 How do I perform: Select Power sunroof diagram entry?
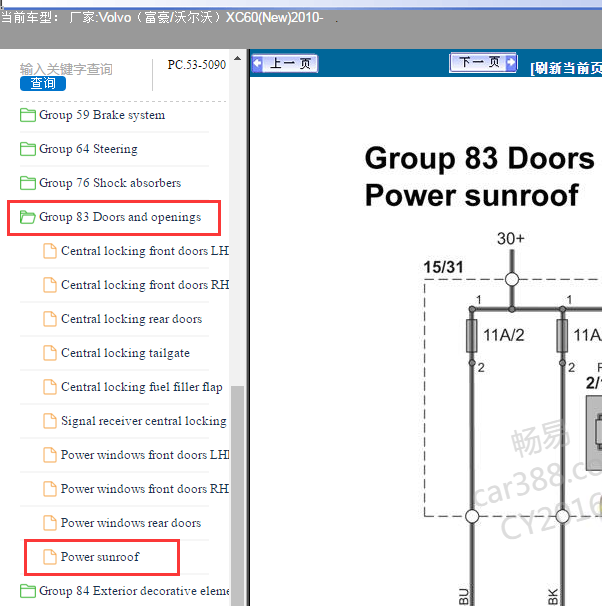pos(100,557)
